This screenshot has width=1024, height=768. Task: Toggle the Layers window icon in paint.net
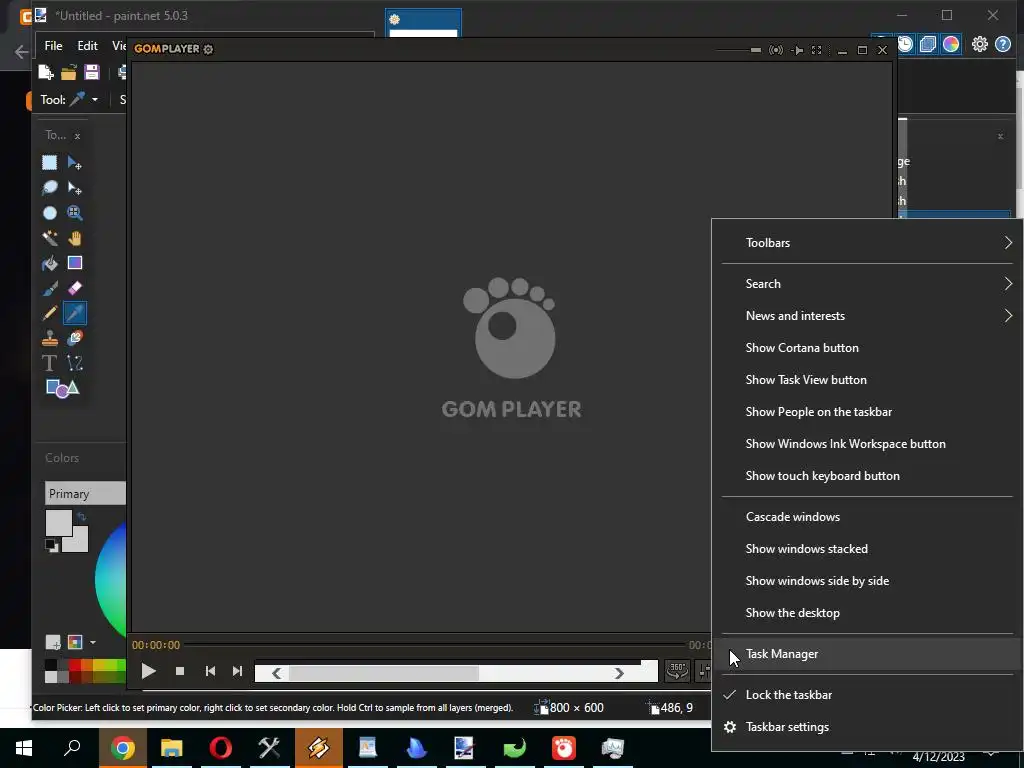[928, 44]
